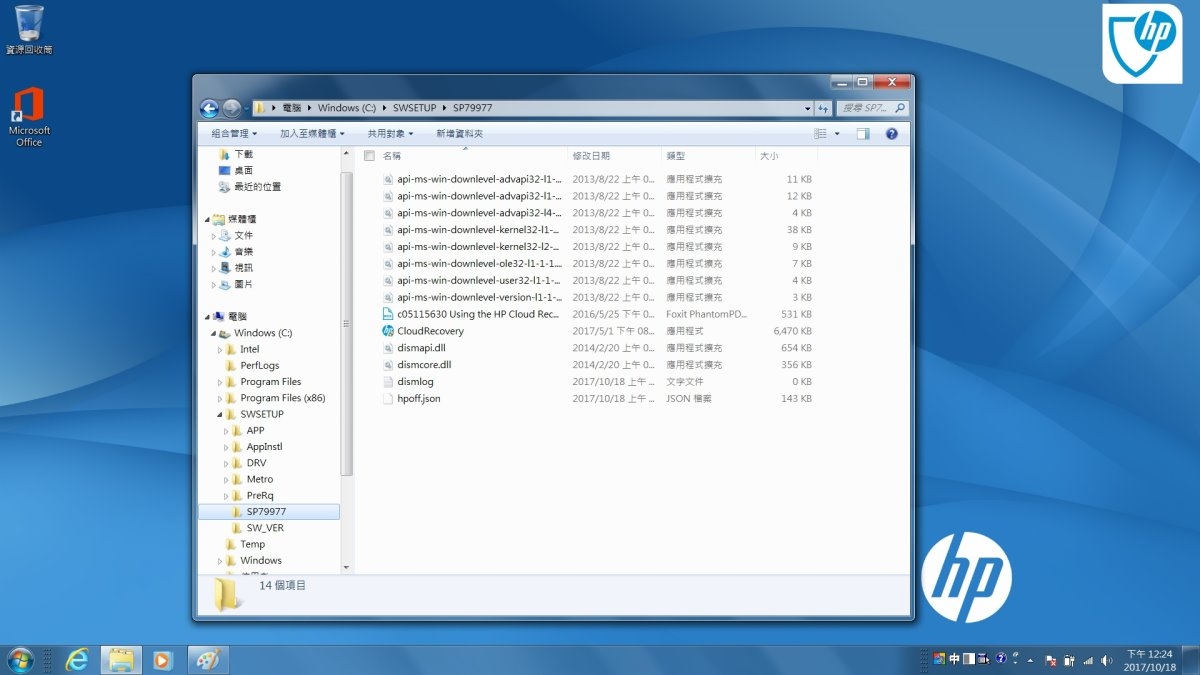Viewport: 1200px width, 675px height.
Task: Open the view options dropdown arrow
Action: [x=837, y=133]
